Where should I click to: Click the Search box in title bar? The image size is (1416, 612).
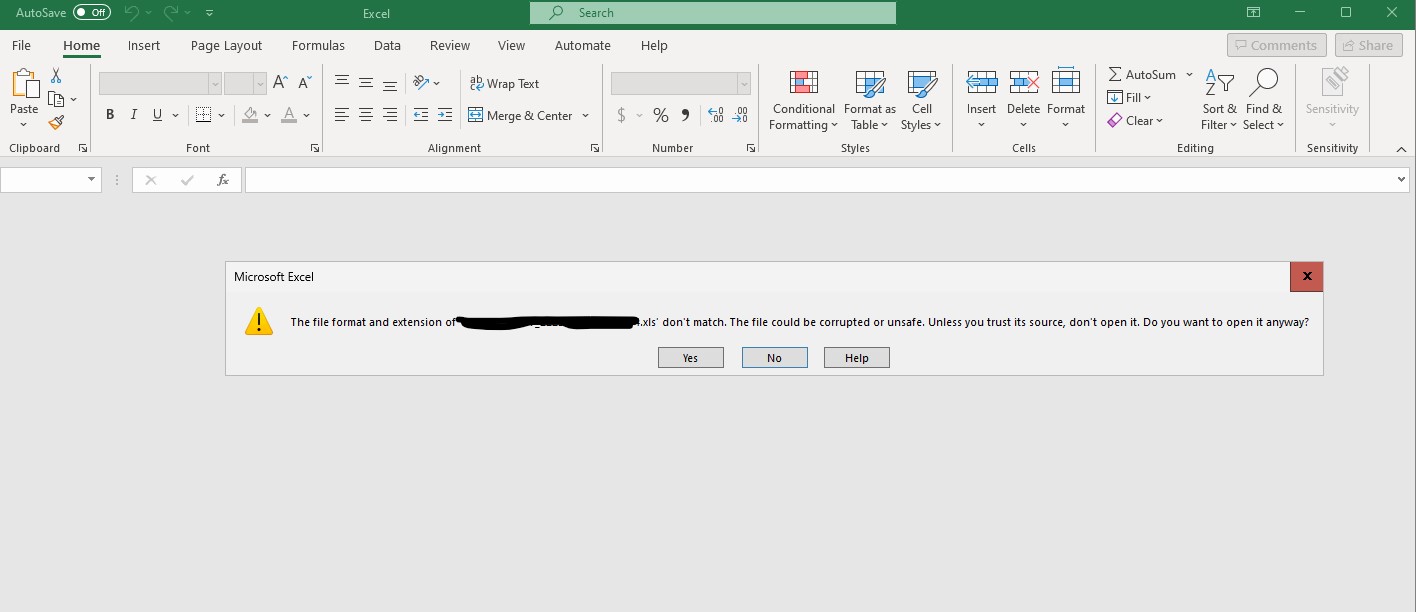point(713,13)
